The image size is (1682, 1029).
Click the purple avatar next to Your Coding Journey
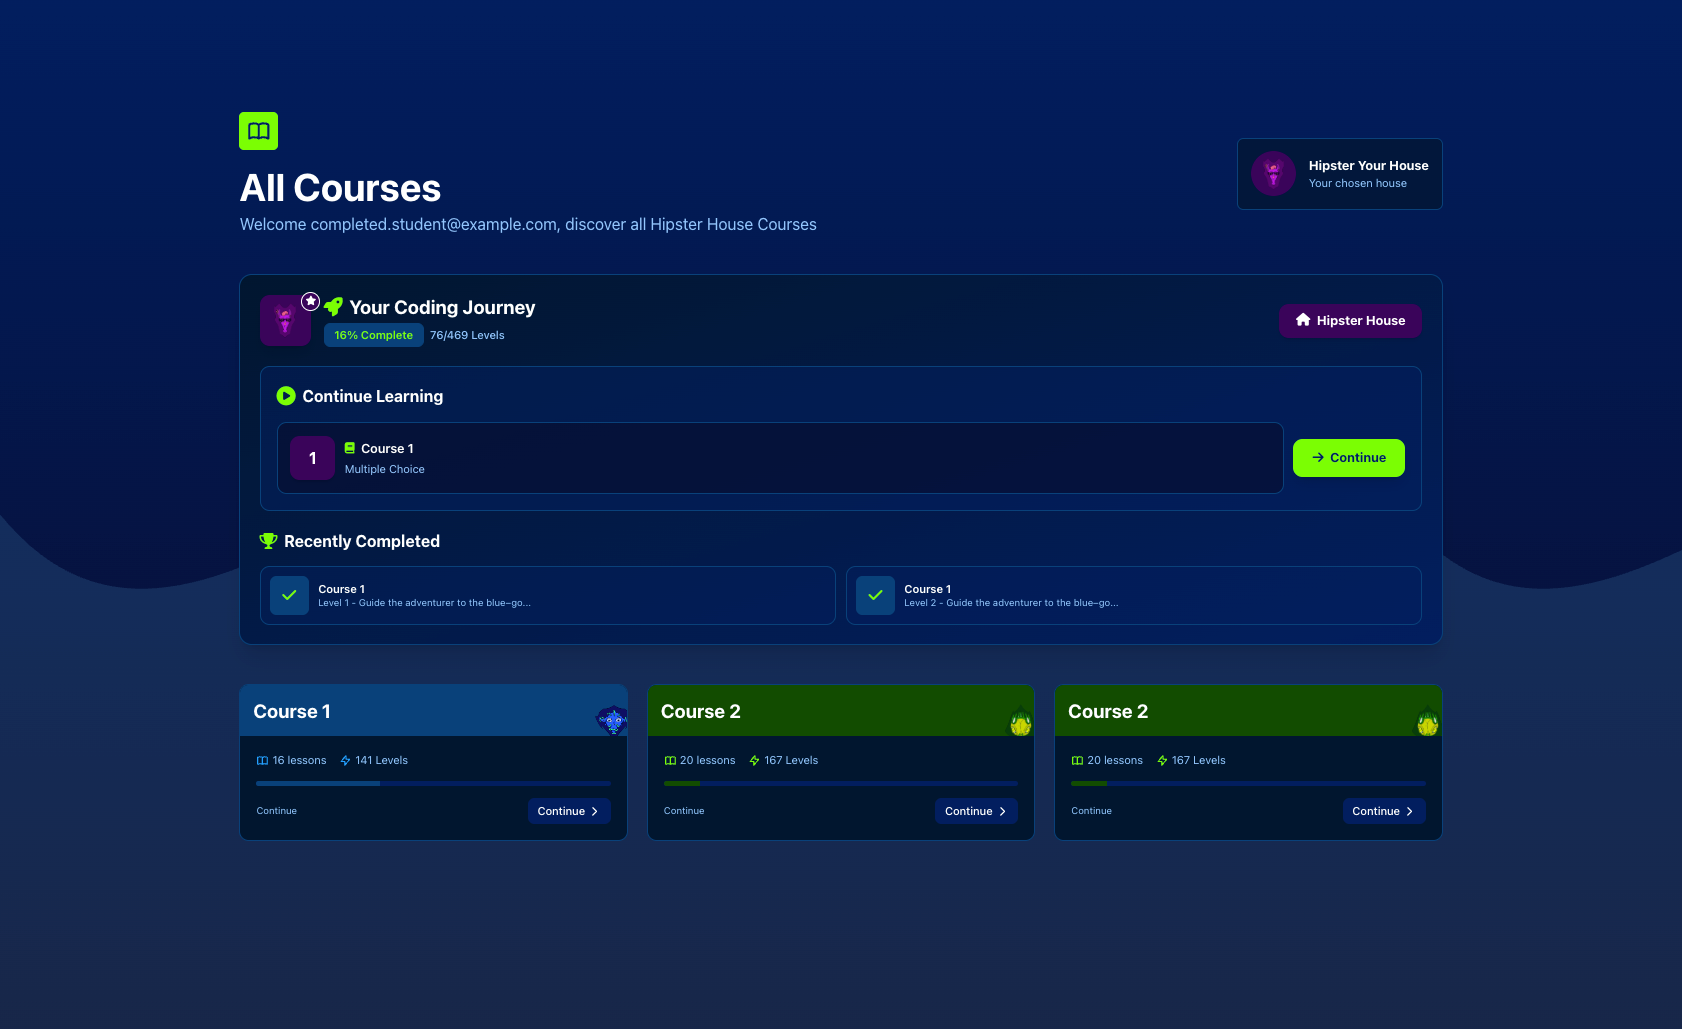tap(285, 320)
